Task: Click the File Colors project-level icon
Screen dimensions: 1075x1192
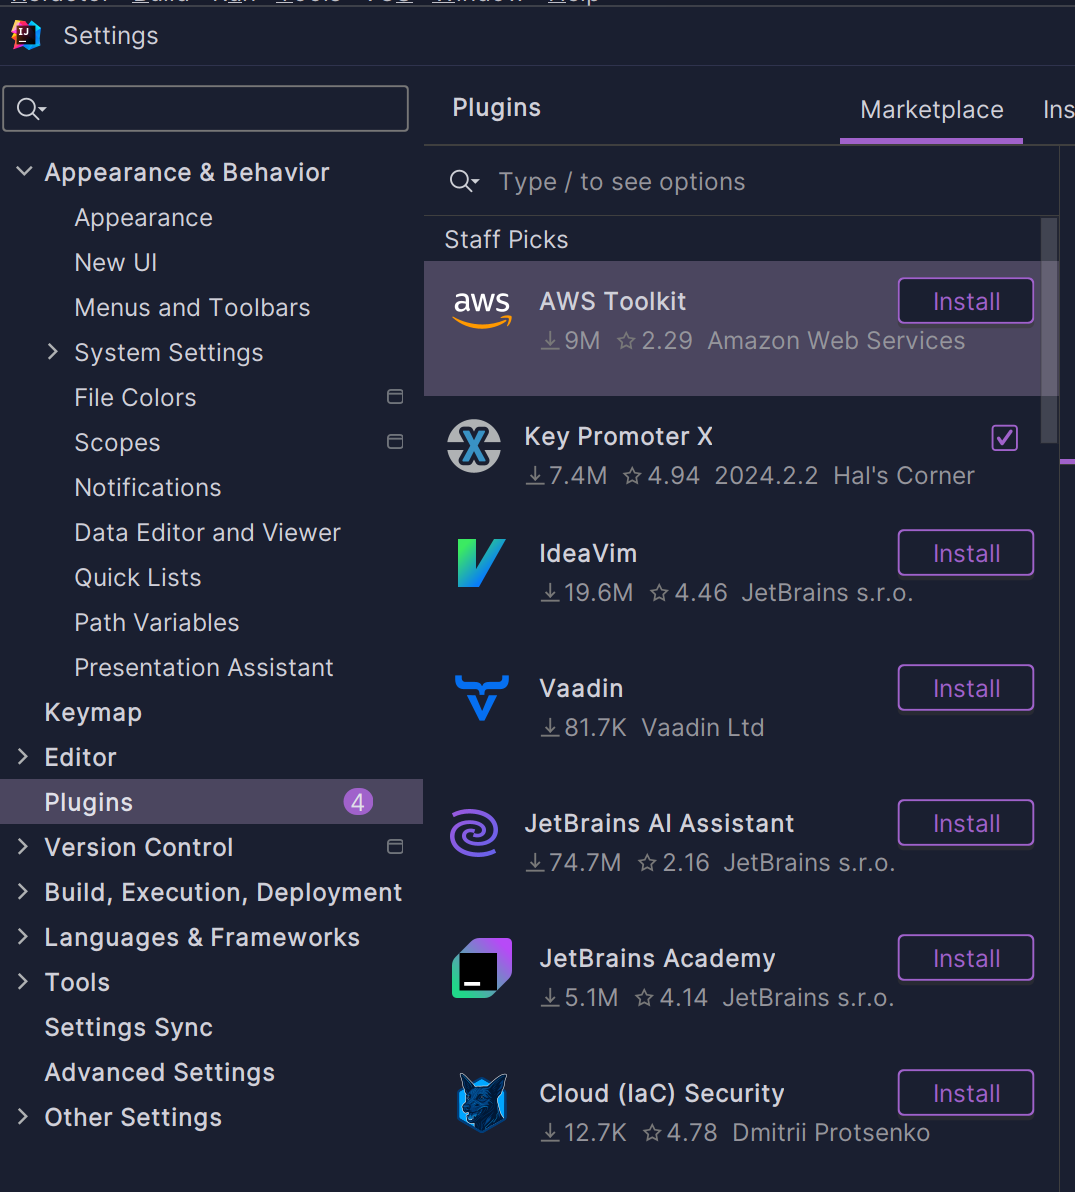Action: [395, 397]
